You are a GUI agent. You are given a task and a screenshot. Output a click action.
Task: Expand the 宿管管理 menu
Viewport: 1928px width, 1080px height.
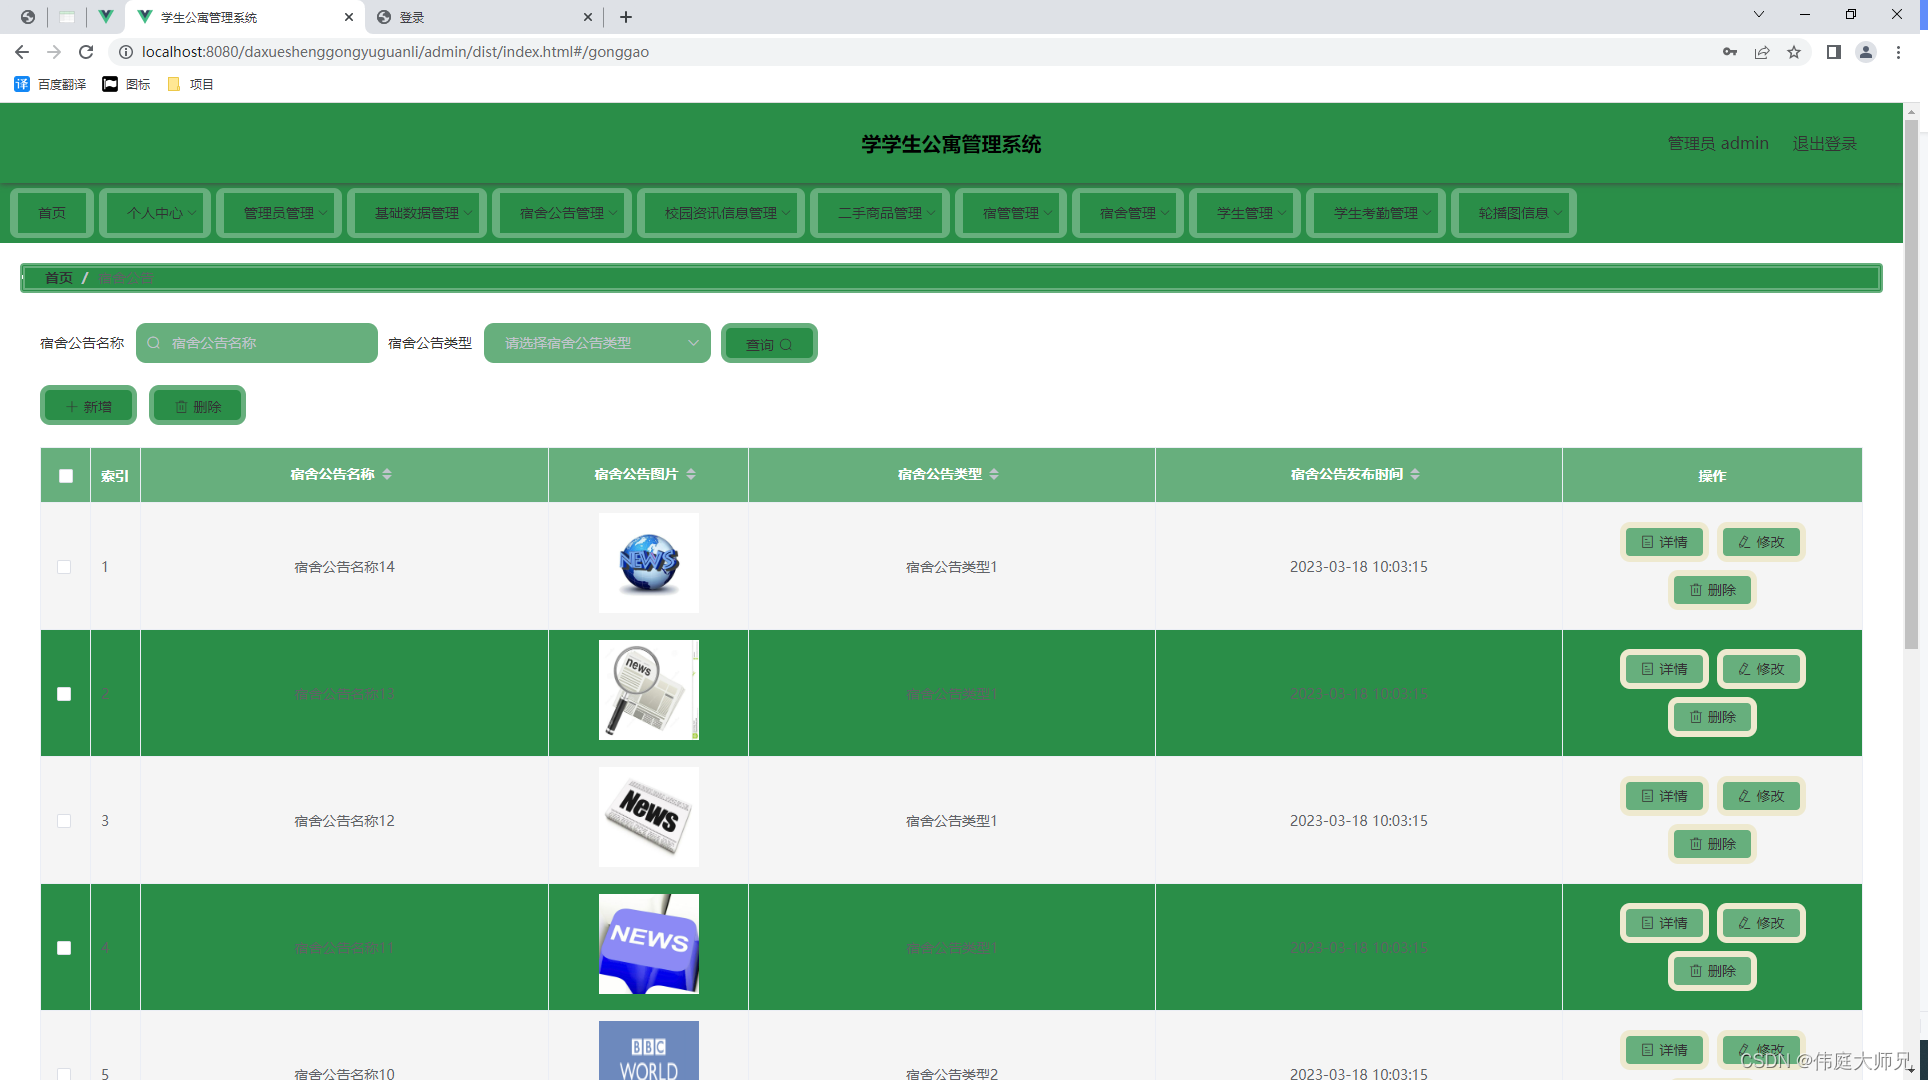[1011, 213]
